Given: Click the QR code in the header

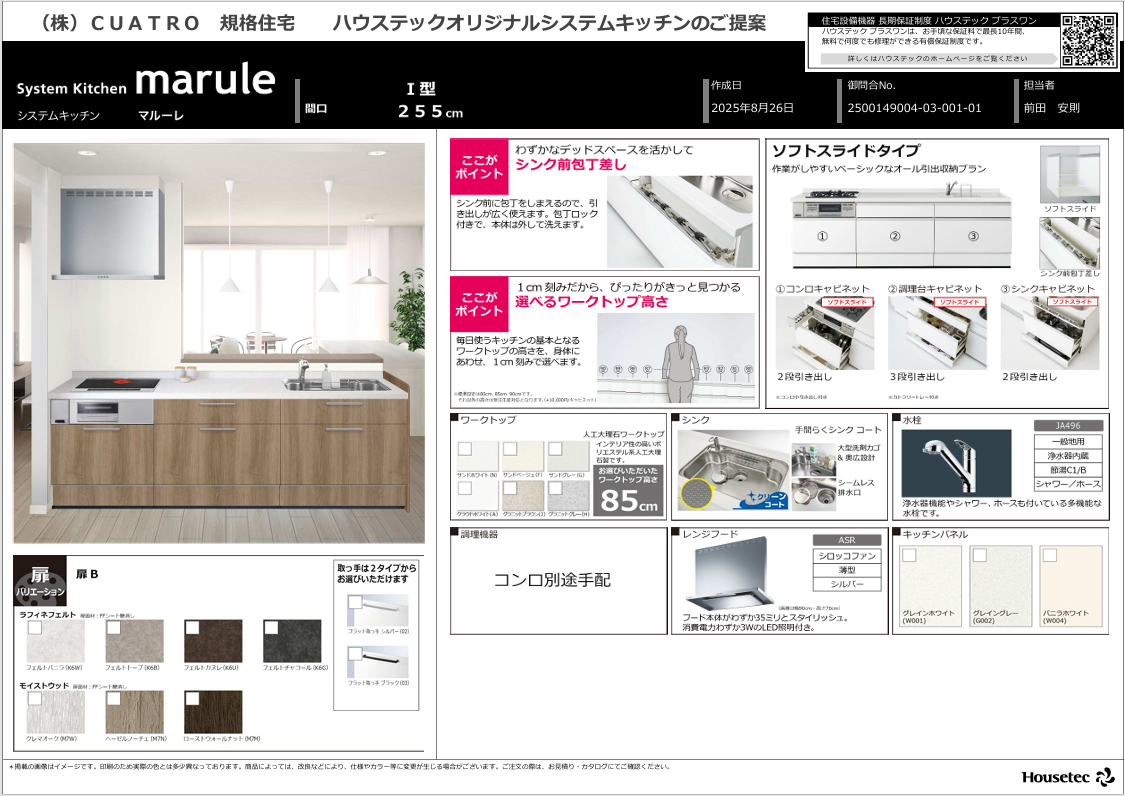Looking at the screenshot, I should tap(1086, 41).
